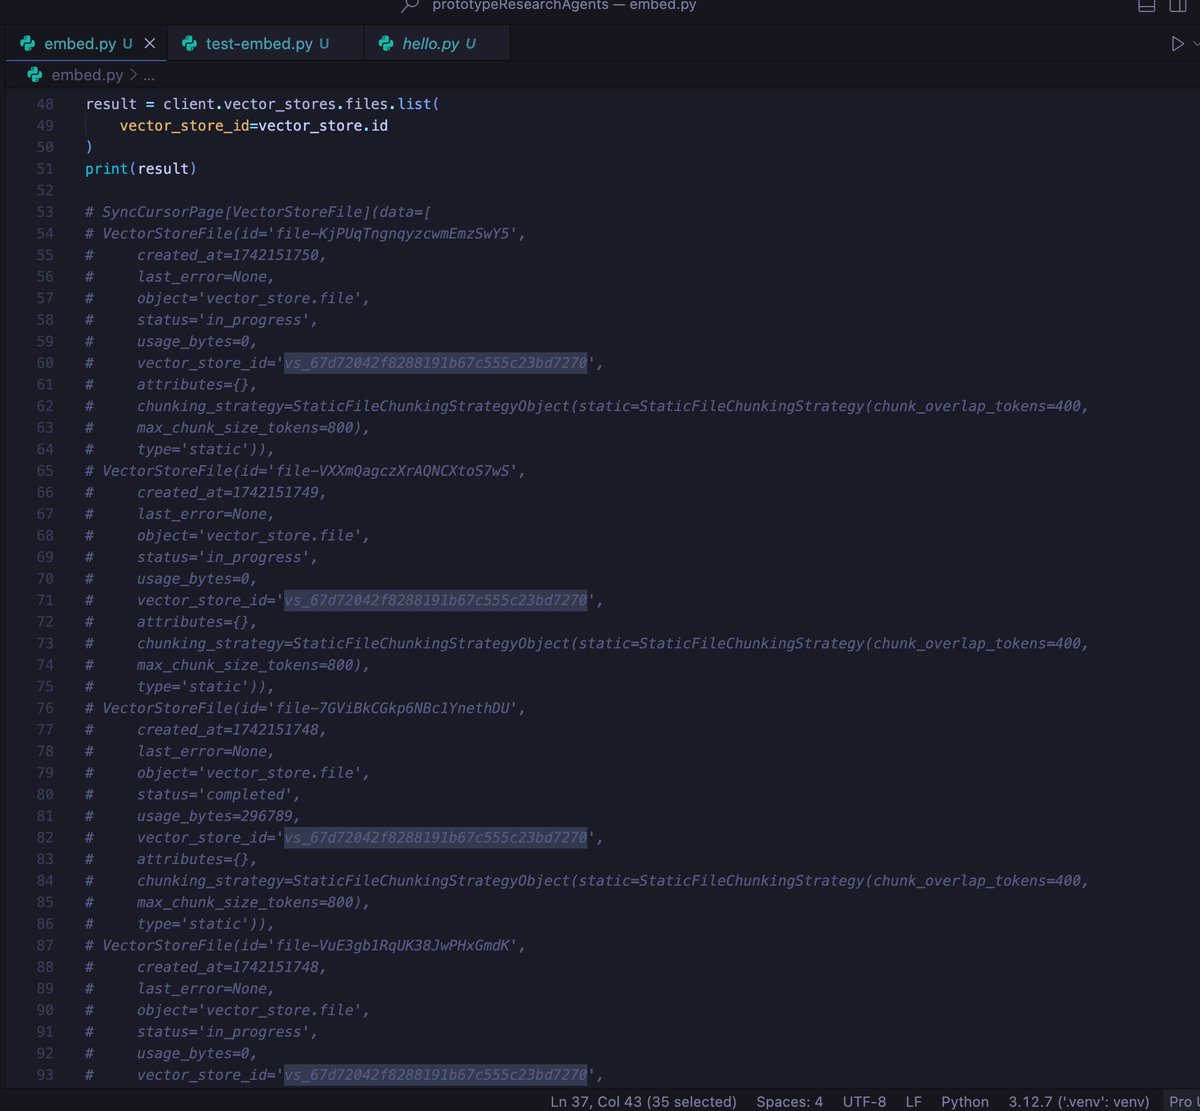Click the Python file icon in the breadcrumb

point(35,75)
